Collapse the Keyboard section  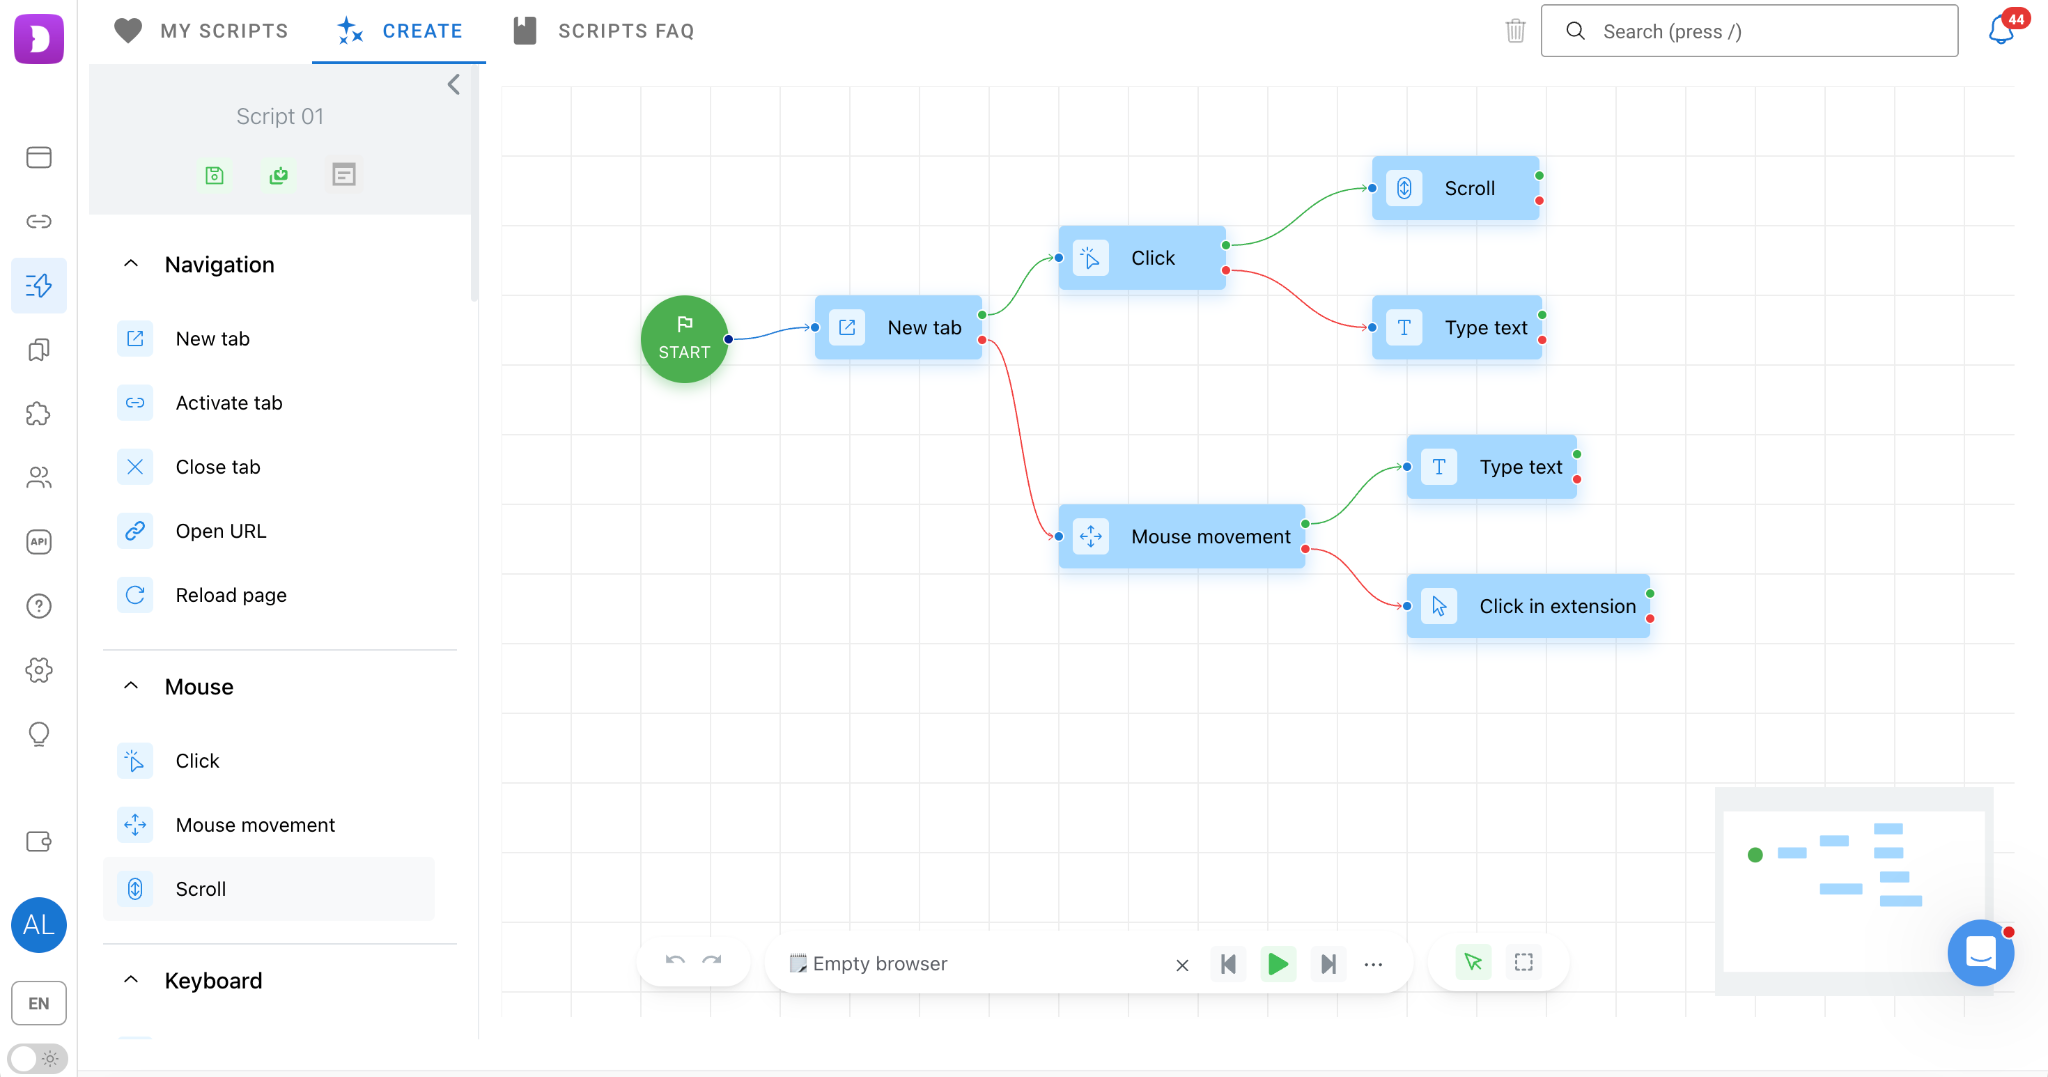(131, 980)
